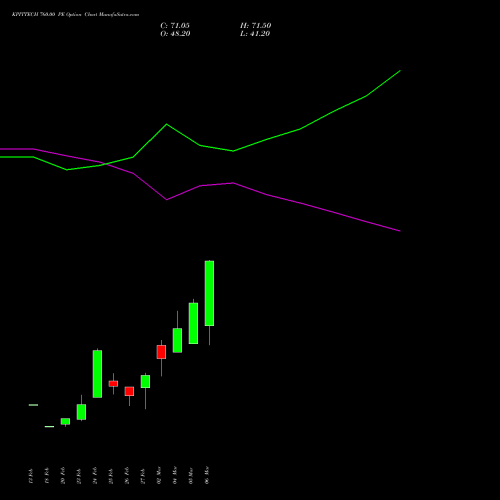Click the 04 Mar date label
Image resolution: width=500 pixels, height=500 pixels.
[x=175, y=475]
